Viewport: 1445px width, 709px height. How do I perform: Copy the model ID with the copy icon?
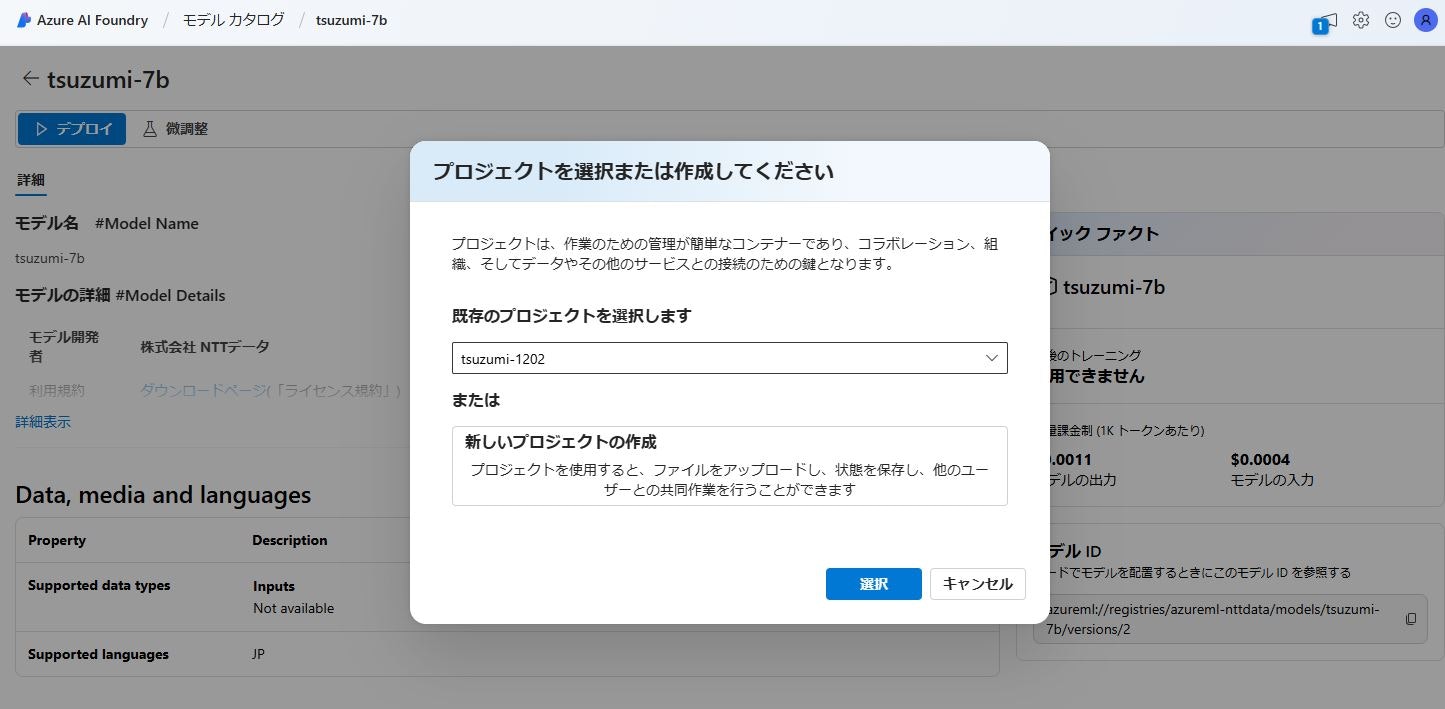coord(1411,619)
